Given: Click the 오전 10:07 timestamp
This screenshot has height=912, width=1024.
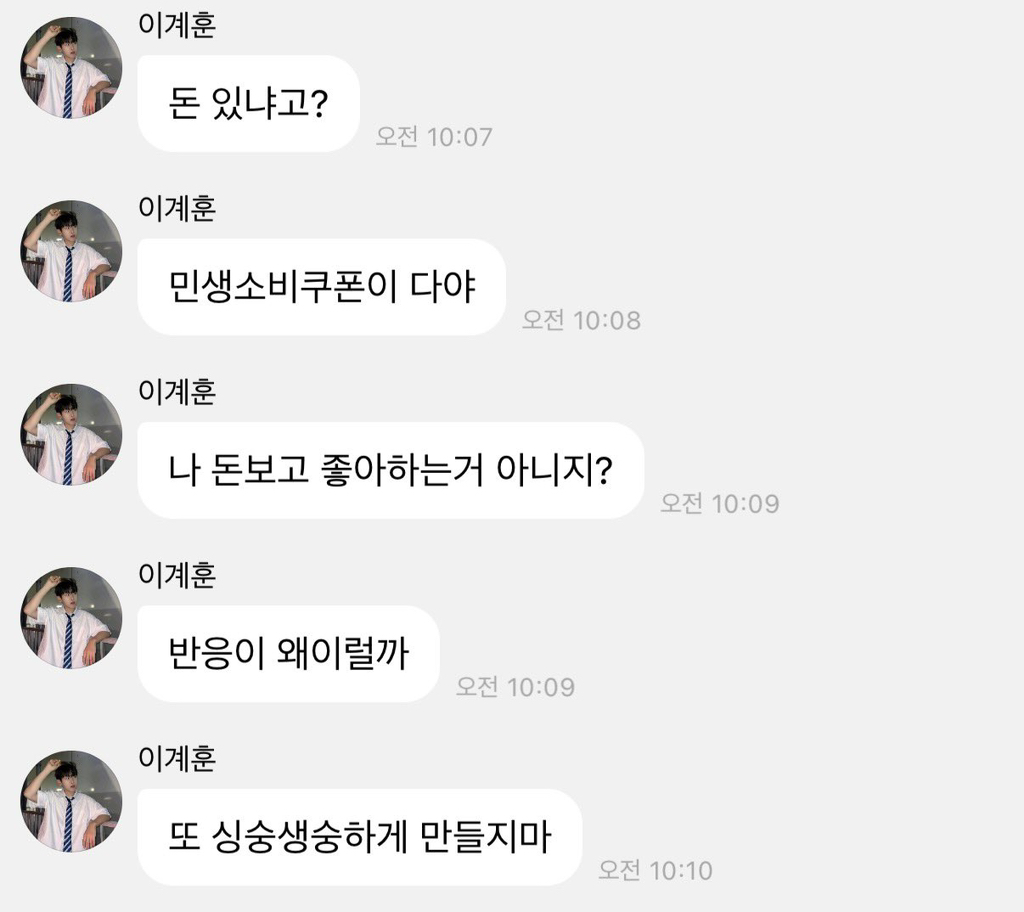Looking at the screenshot, I should (434, 137).
